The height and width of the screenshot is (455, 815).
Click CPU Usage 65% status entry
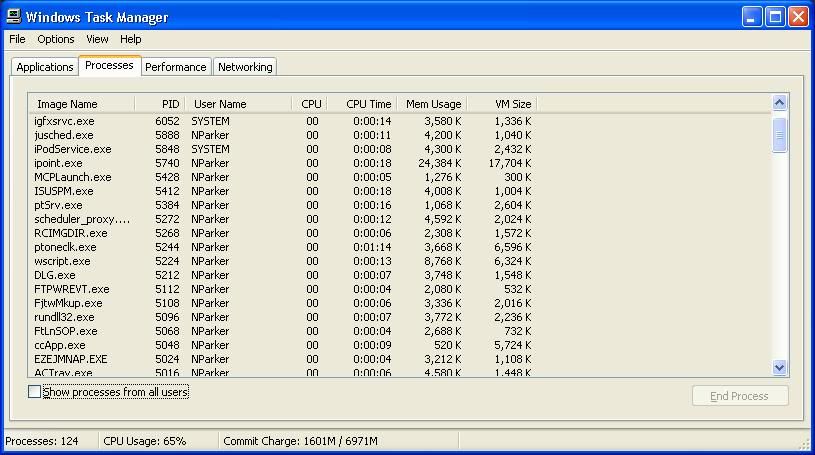click(144, 441)
